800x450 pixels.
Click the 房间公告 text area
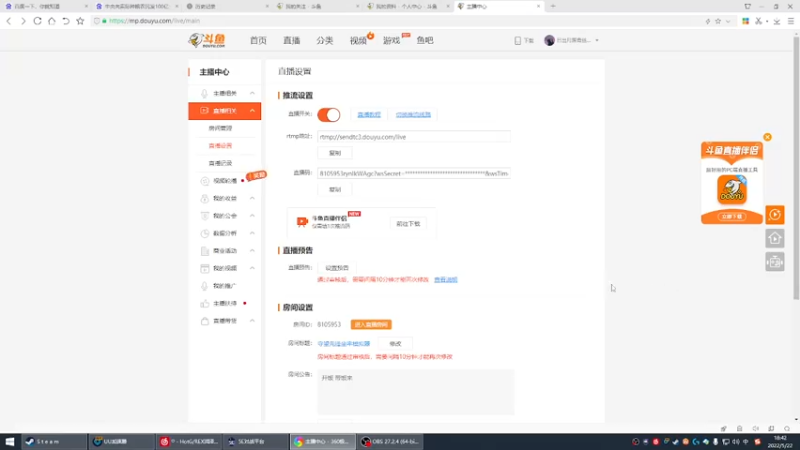point(416,392)
